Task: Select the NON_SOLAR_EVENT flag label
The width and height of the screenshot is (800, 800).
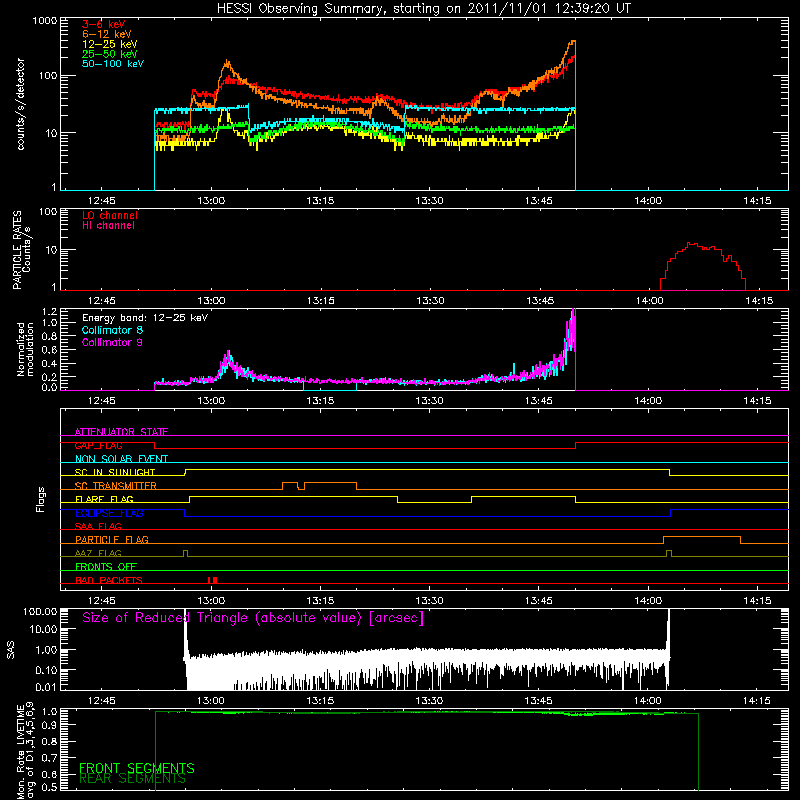Action: pos(121,459)
